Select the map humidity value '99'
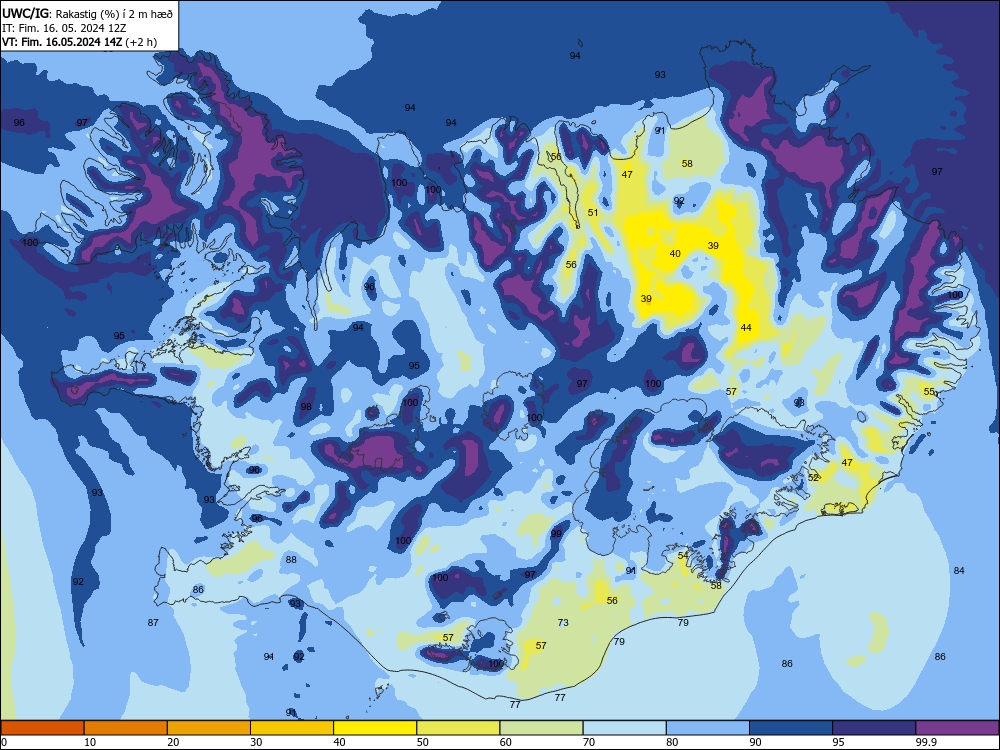1000x750 pixels. click(x=557, y=533)
